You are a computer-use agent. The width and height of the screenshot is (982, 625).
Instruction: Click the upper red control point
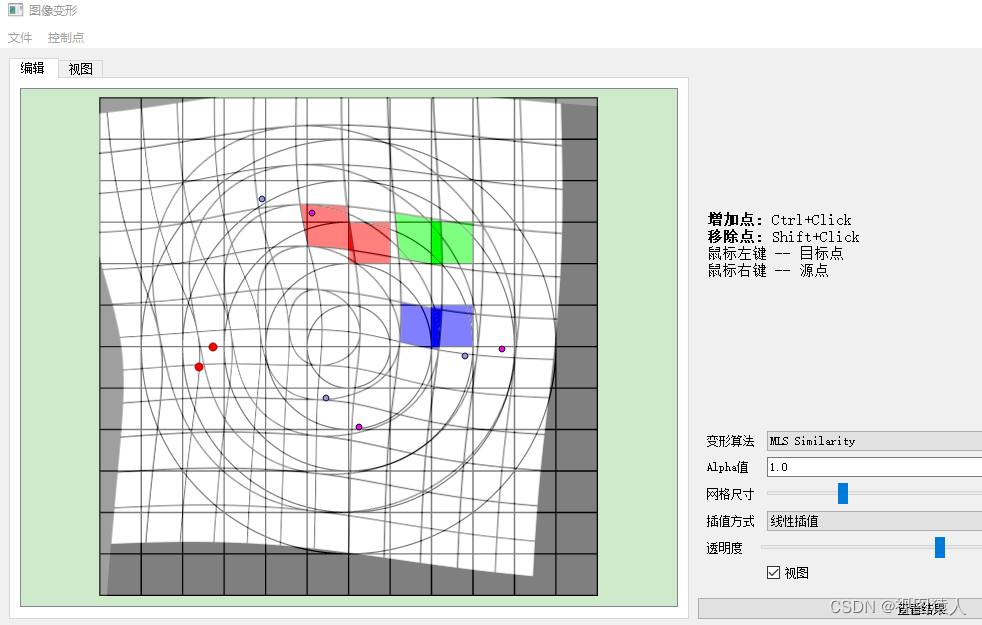[x=213, y=347]
